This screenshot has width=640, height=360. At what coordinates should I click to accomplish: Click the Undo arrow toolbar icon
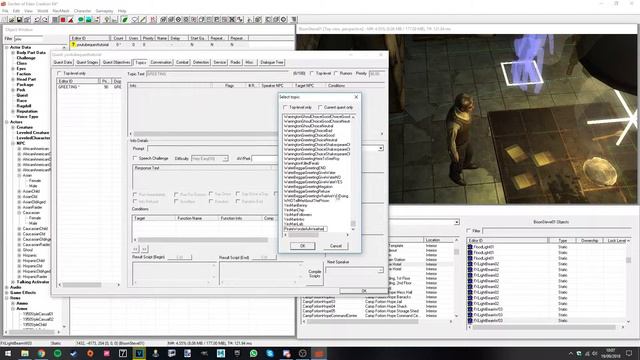pyautogui.click(x=37, y=20)
